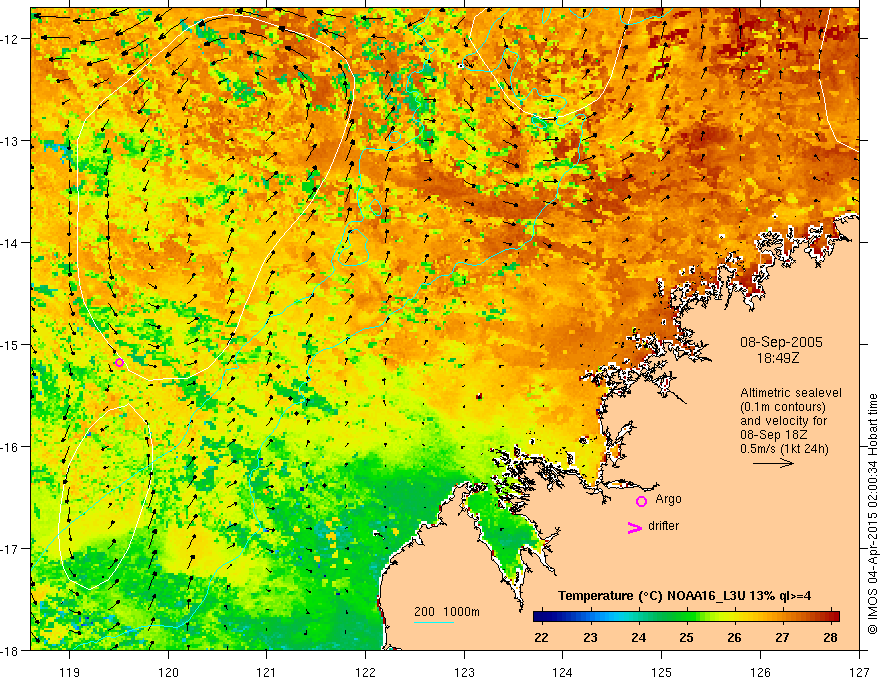Click the 'Temperature (°C) NOAA16_L3U 13% ql>=4' title
This screenshot has width=880, height=680.
(684, 596)
